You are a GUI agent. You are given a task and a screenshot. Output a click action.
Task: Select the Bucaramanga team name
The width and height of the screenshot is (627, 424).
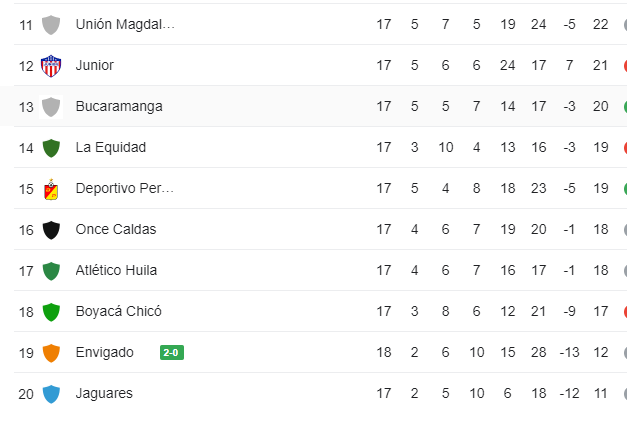click(x=119, y=106)
